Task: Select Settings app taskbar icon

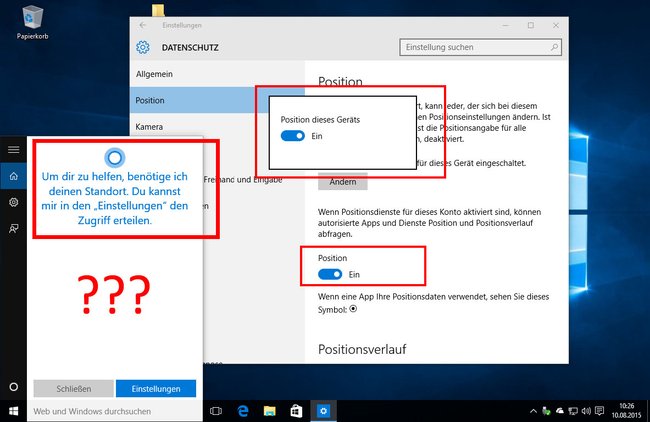Action: (323, 411)
